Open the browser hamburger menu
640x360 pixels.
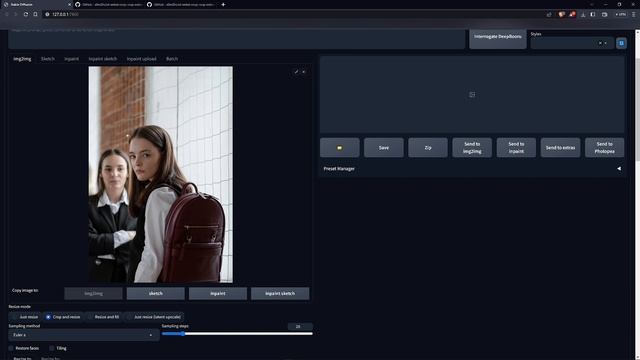pyautogui.click(x=633, y=14)
